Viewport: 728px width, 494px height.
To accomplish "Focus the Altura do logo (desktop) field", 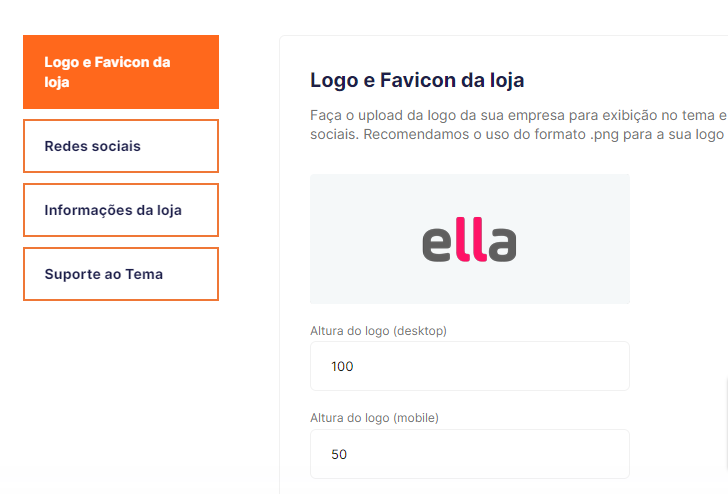I will tap(469, 366).
